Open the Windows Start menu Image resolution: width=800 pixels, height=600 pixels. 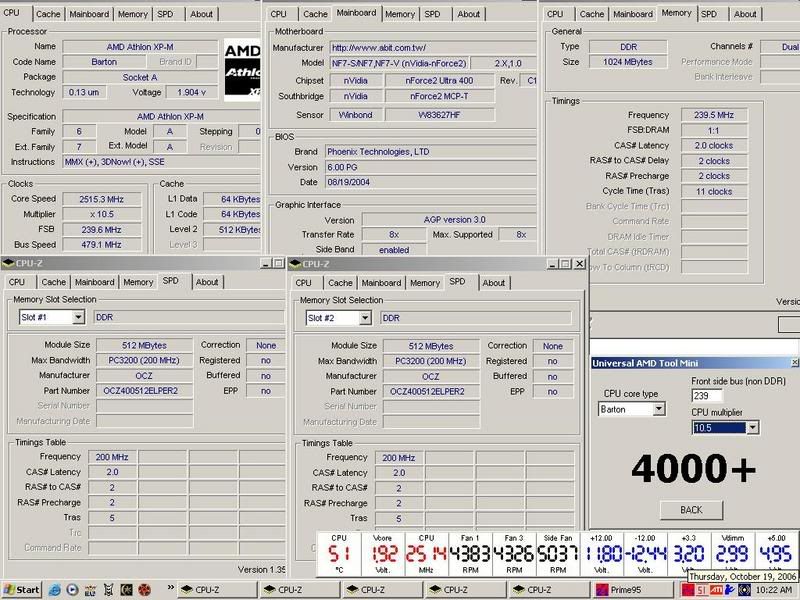(x=22, y=590)
